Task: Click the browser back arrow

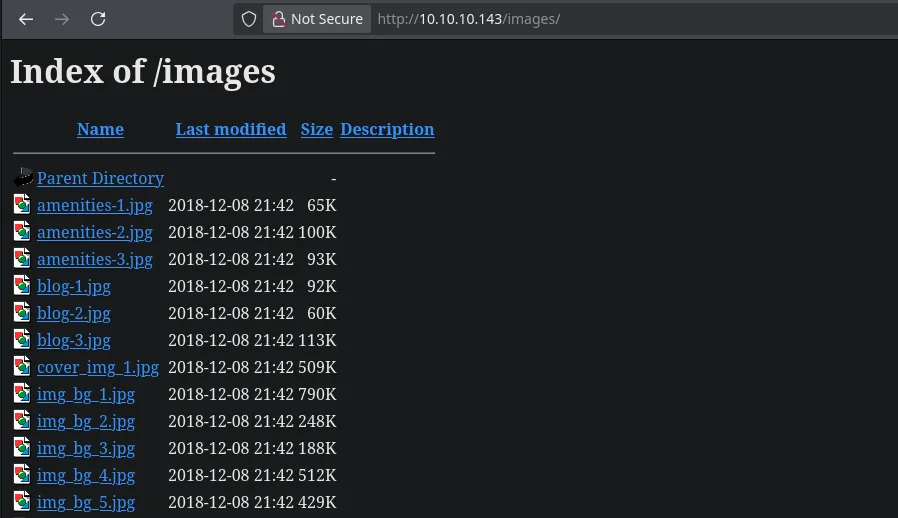Action: coord(26,19)
